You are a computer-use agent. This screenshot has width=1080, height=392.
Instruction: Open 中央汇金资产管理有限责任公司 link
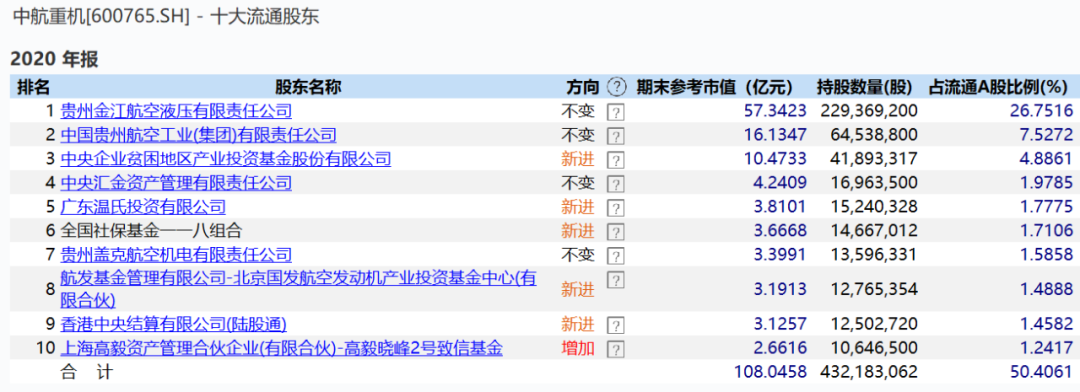tap(176, 183)
